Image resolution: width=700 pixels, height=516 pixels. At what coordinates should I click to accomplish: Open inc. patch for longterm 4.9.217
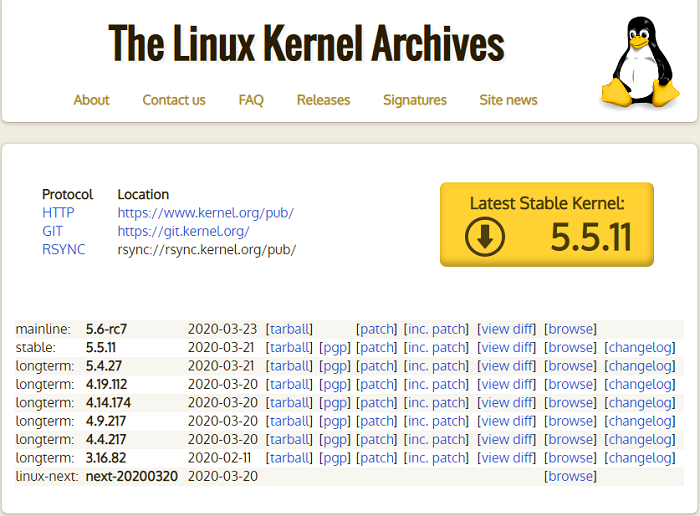(x=437, y=421)
